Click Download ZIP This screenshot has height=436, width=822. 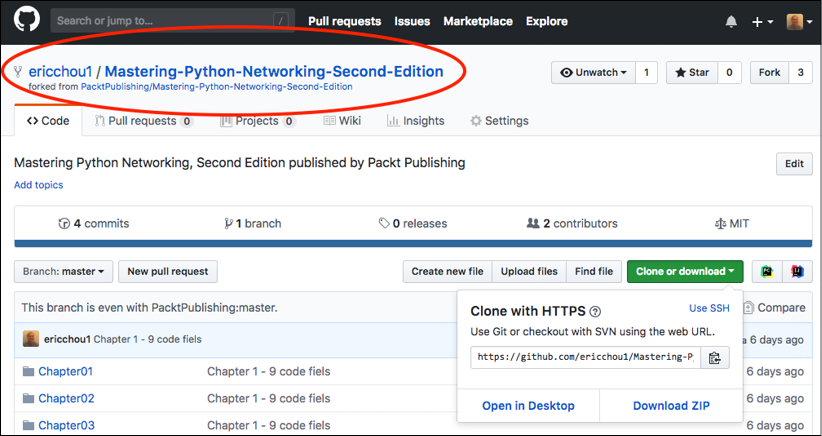[x=671, y=406]
